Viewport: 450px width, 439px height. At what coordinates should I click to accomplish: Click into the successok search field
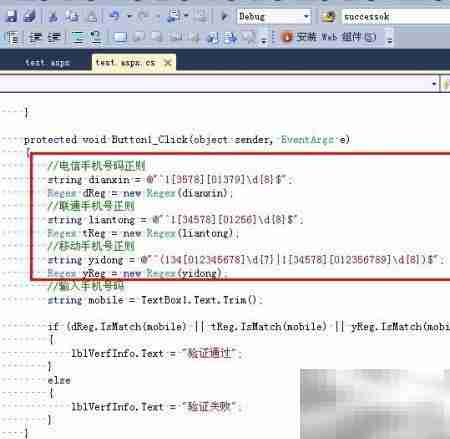click(396, 16)
